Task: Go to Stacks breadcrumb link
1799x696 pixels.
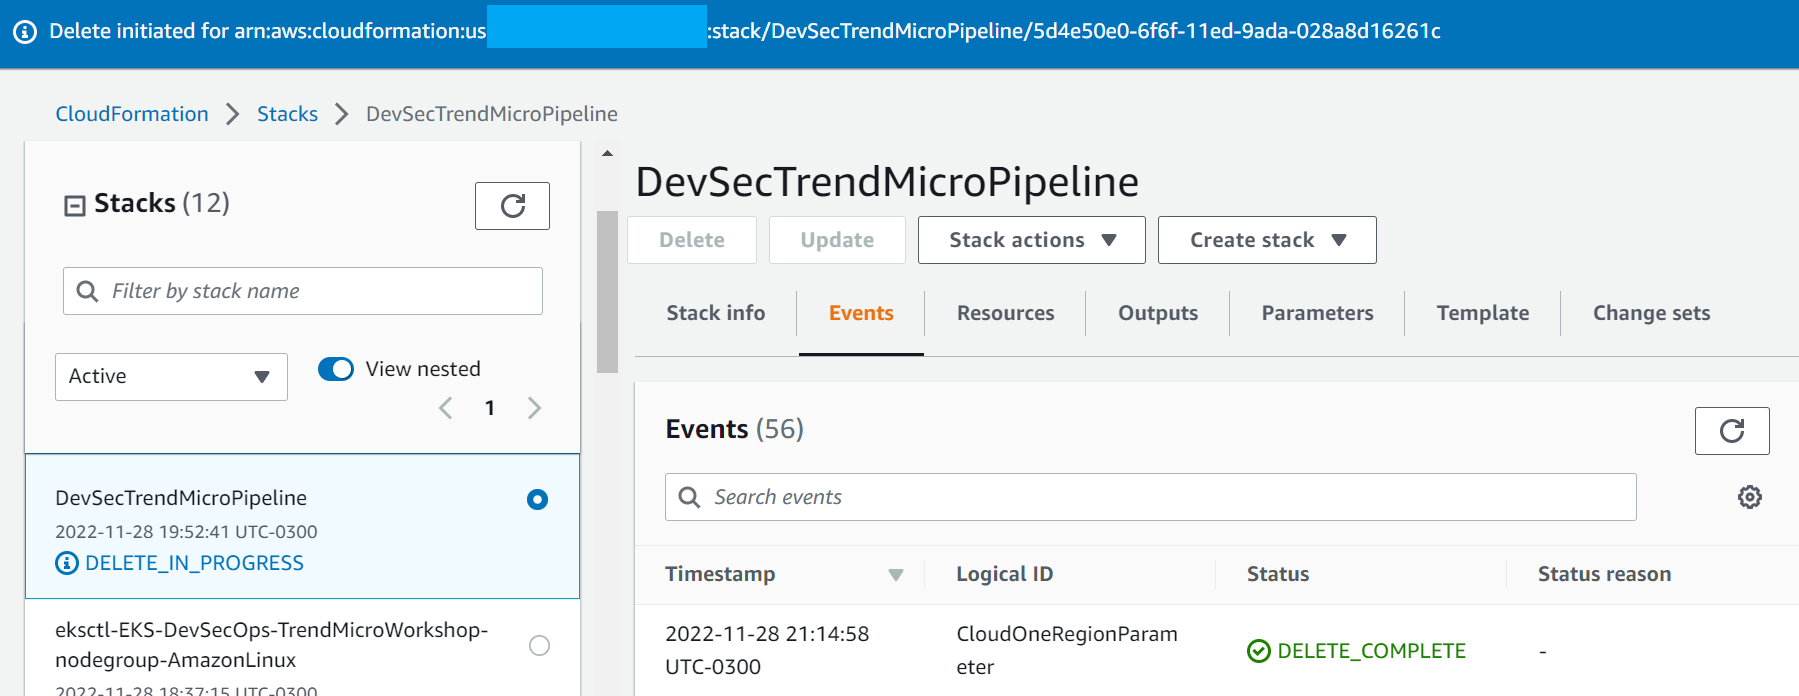Action: pos(287,114)
